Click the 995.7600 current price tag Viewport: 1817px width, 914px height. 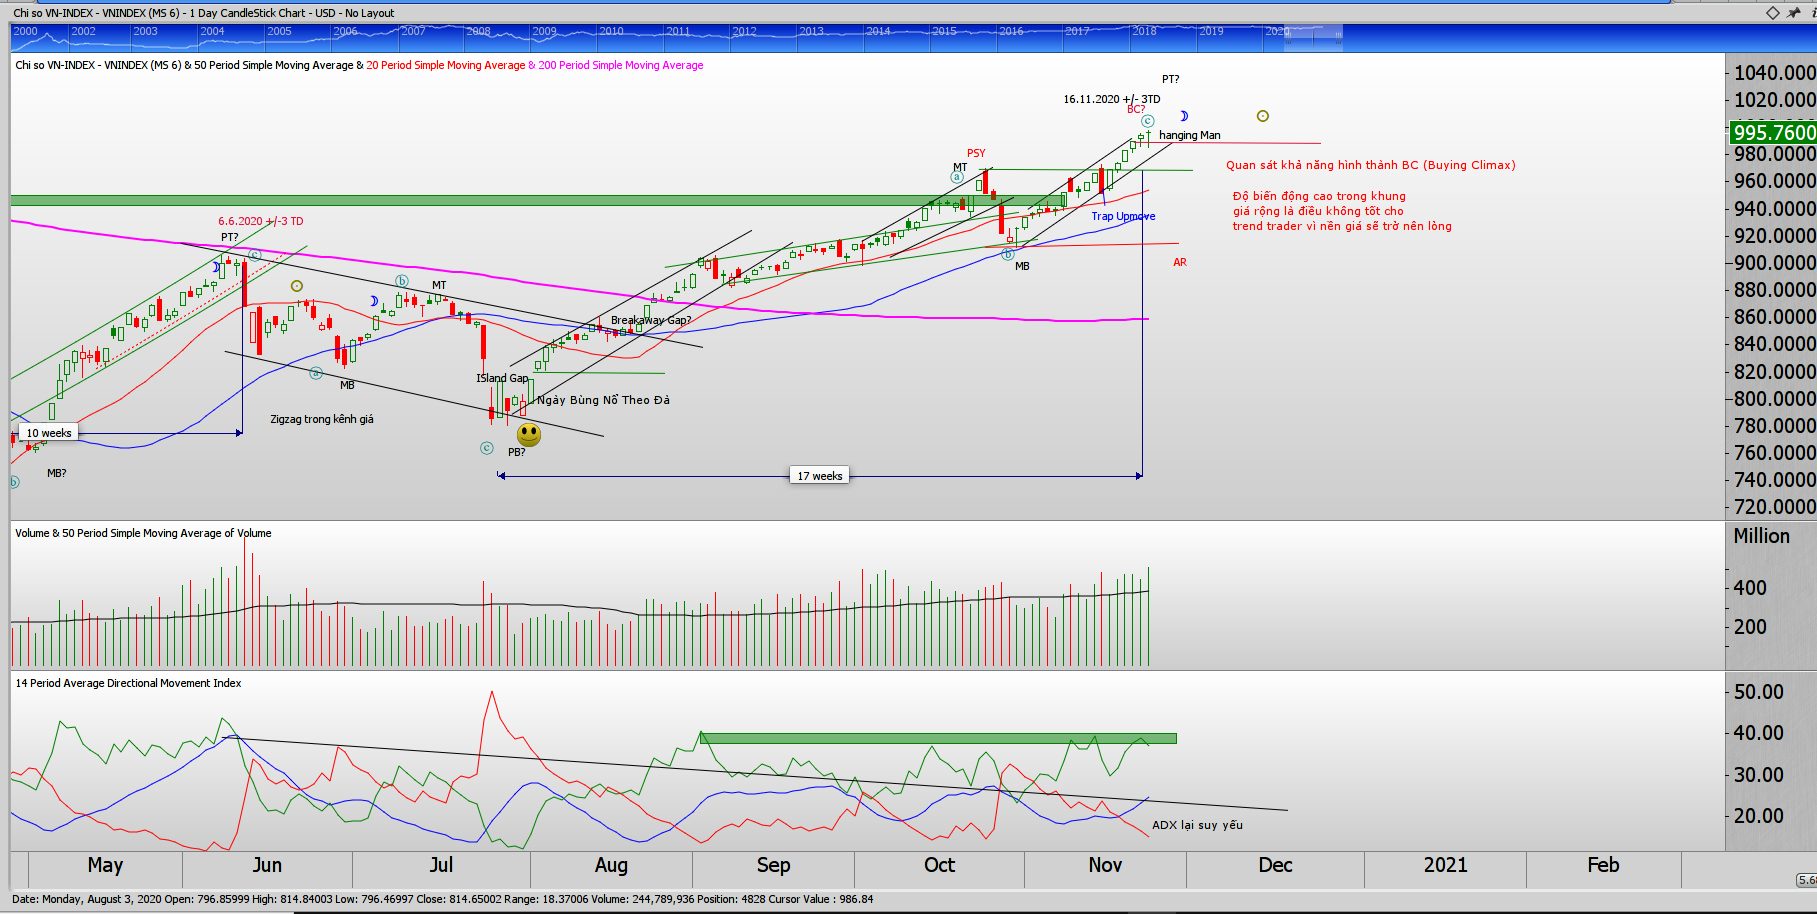click(1773, 133)
